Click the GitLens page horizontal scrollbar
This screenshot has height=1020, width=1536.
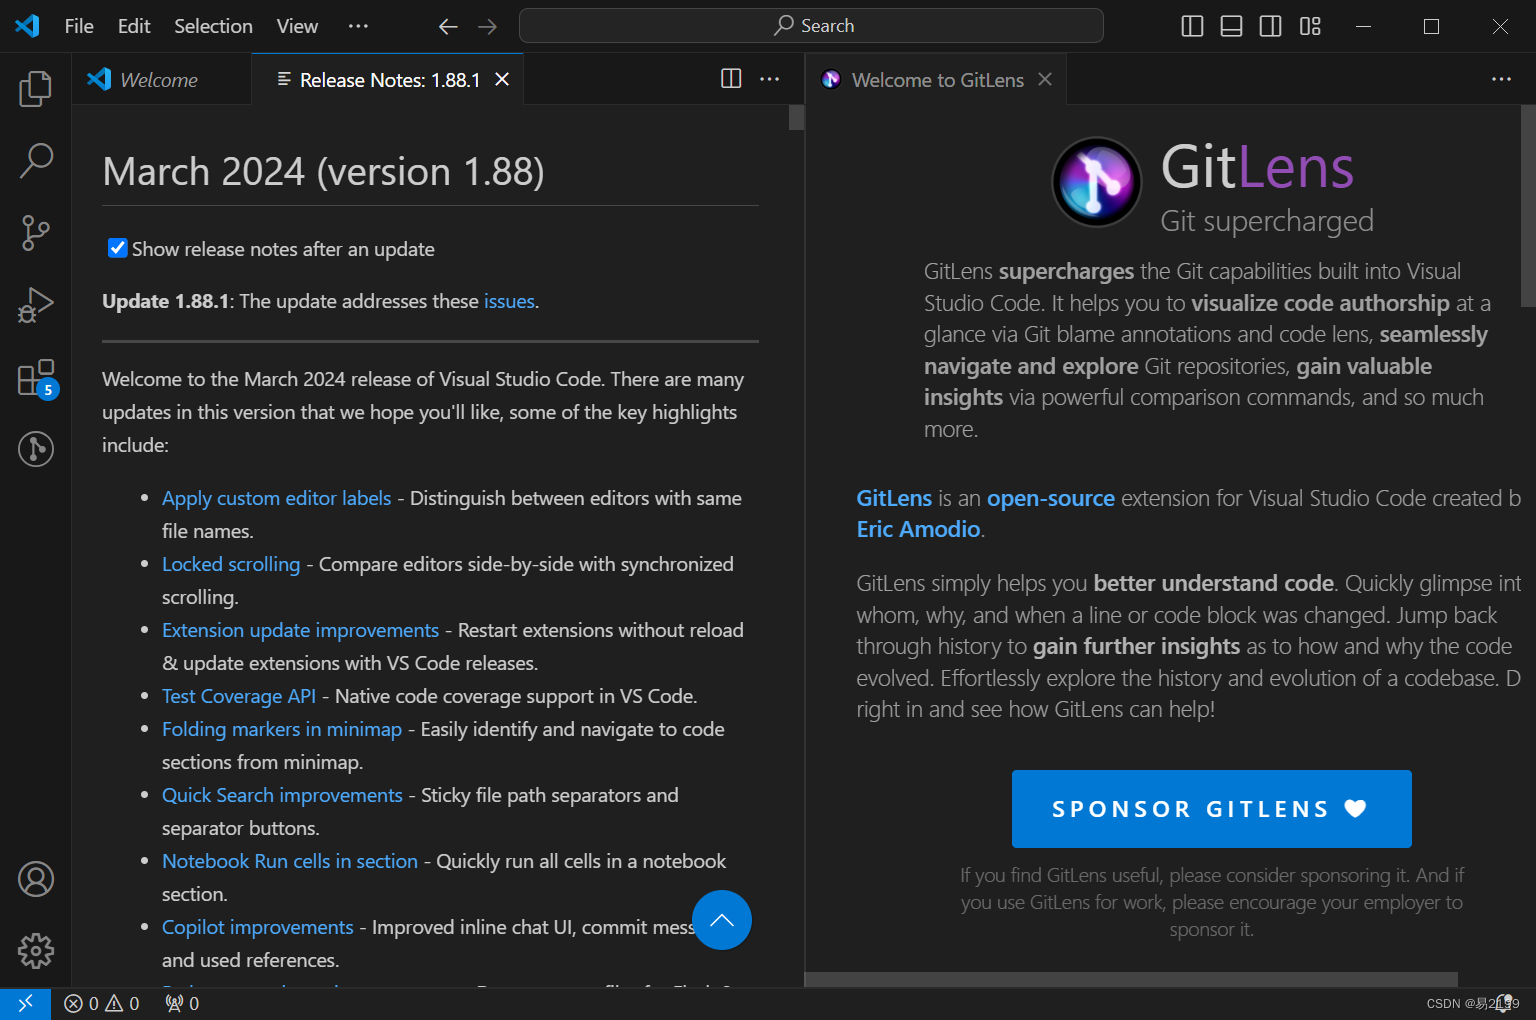(1131, 979)
